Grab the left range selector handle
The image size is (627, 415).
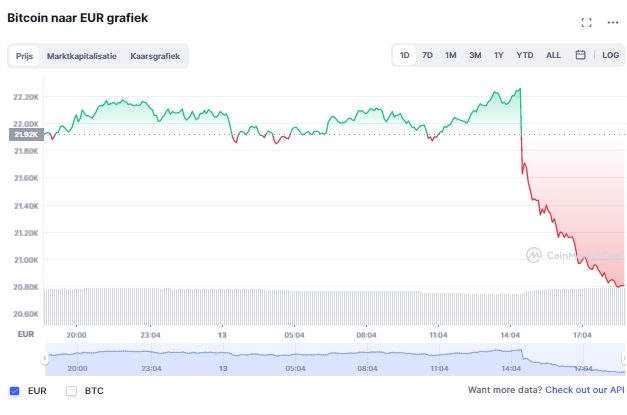pos(44,358)
